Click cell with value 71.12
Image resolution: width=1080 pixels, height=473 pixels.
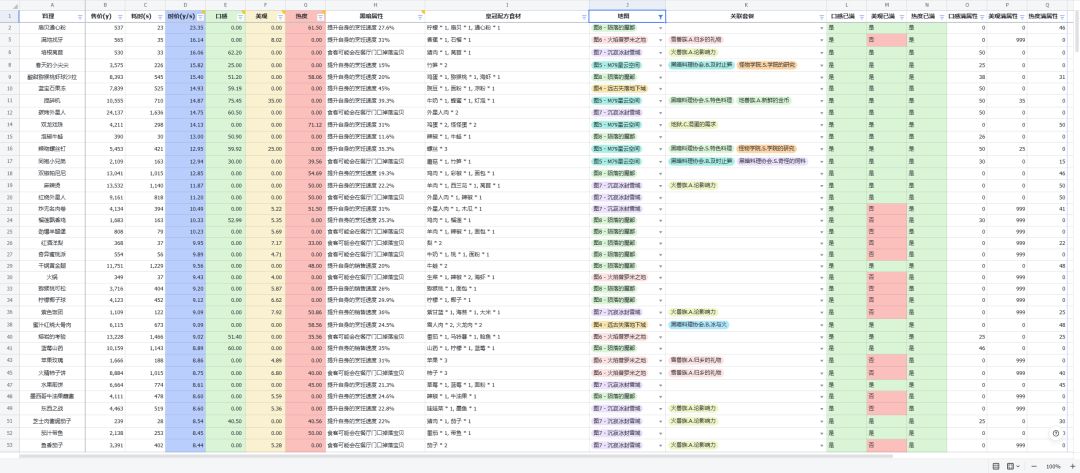[305, 125]
